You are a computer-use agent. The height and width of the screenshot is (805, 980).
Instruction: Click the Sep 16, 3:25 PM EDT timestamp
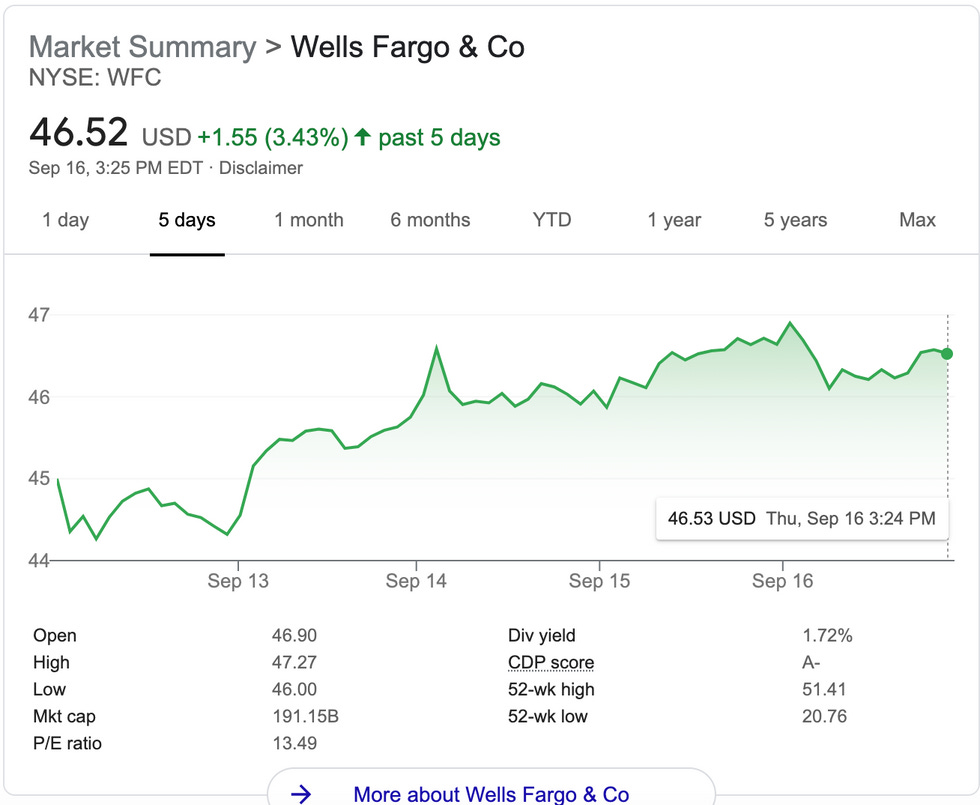(x=116, y=168)
